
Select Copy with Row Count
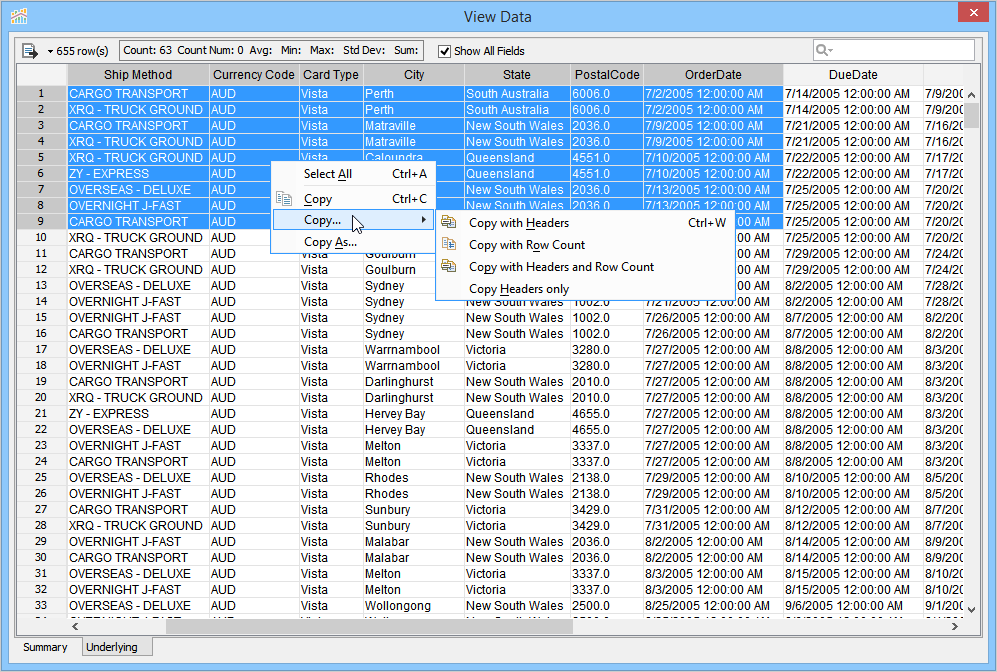pos(585,245)
